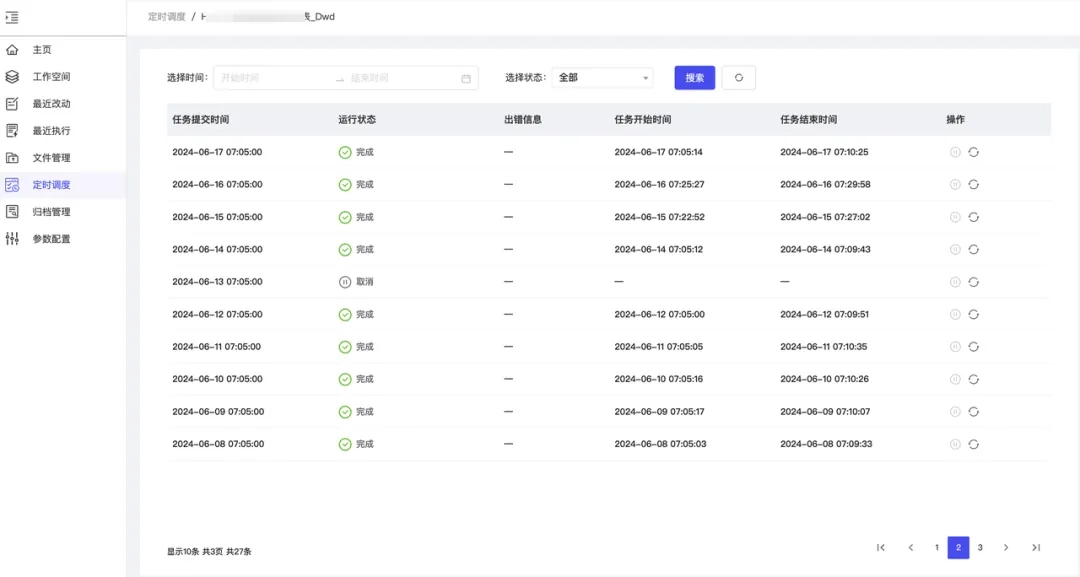Viewport: 1080px width, 577px height.
Task: Go to the previous page with left chevron
Action: tap(911, 548)
